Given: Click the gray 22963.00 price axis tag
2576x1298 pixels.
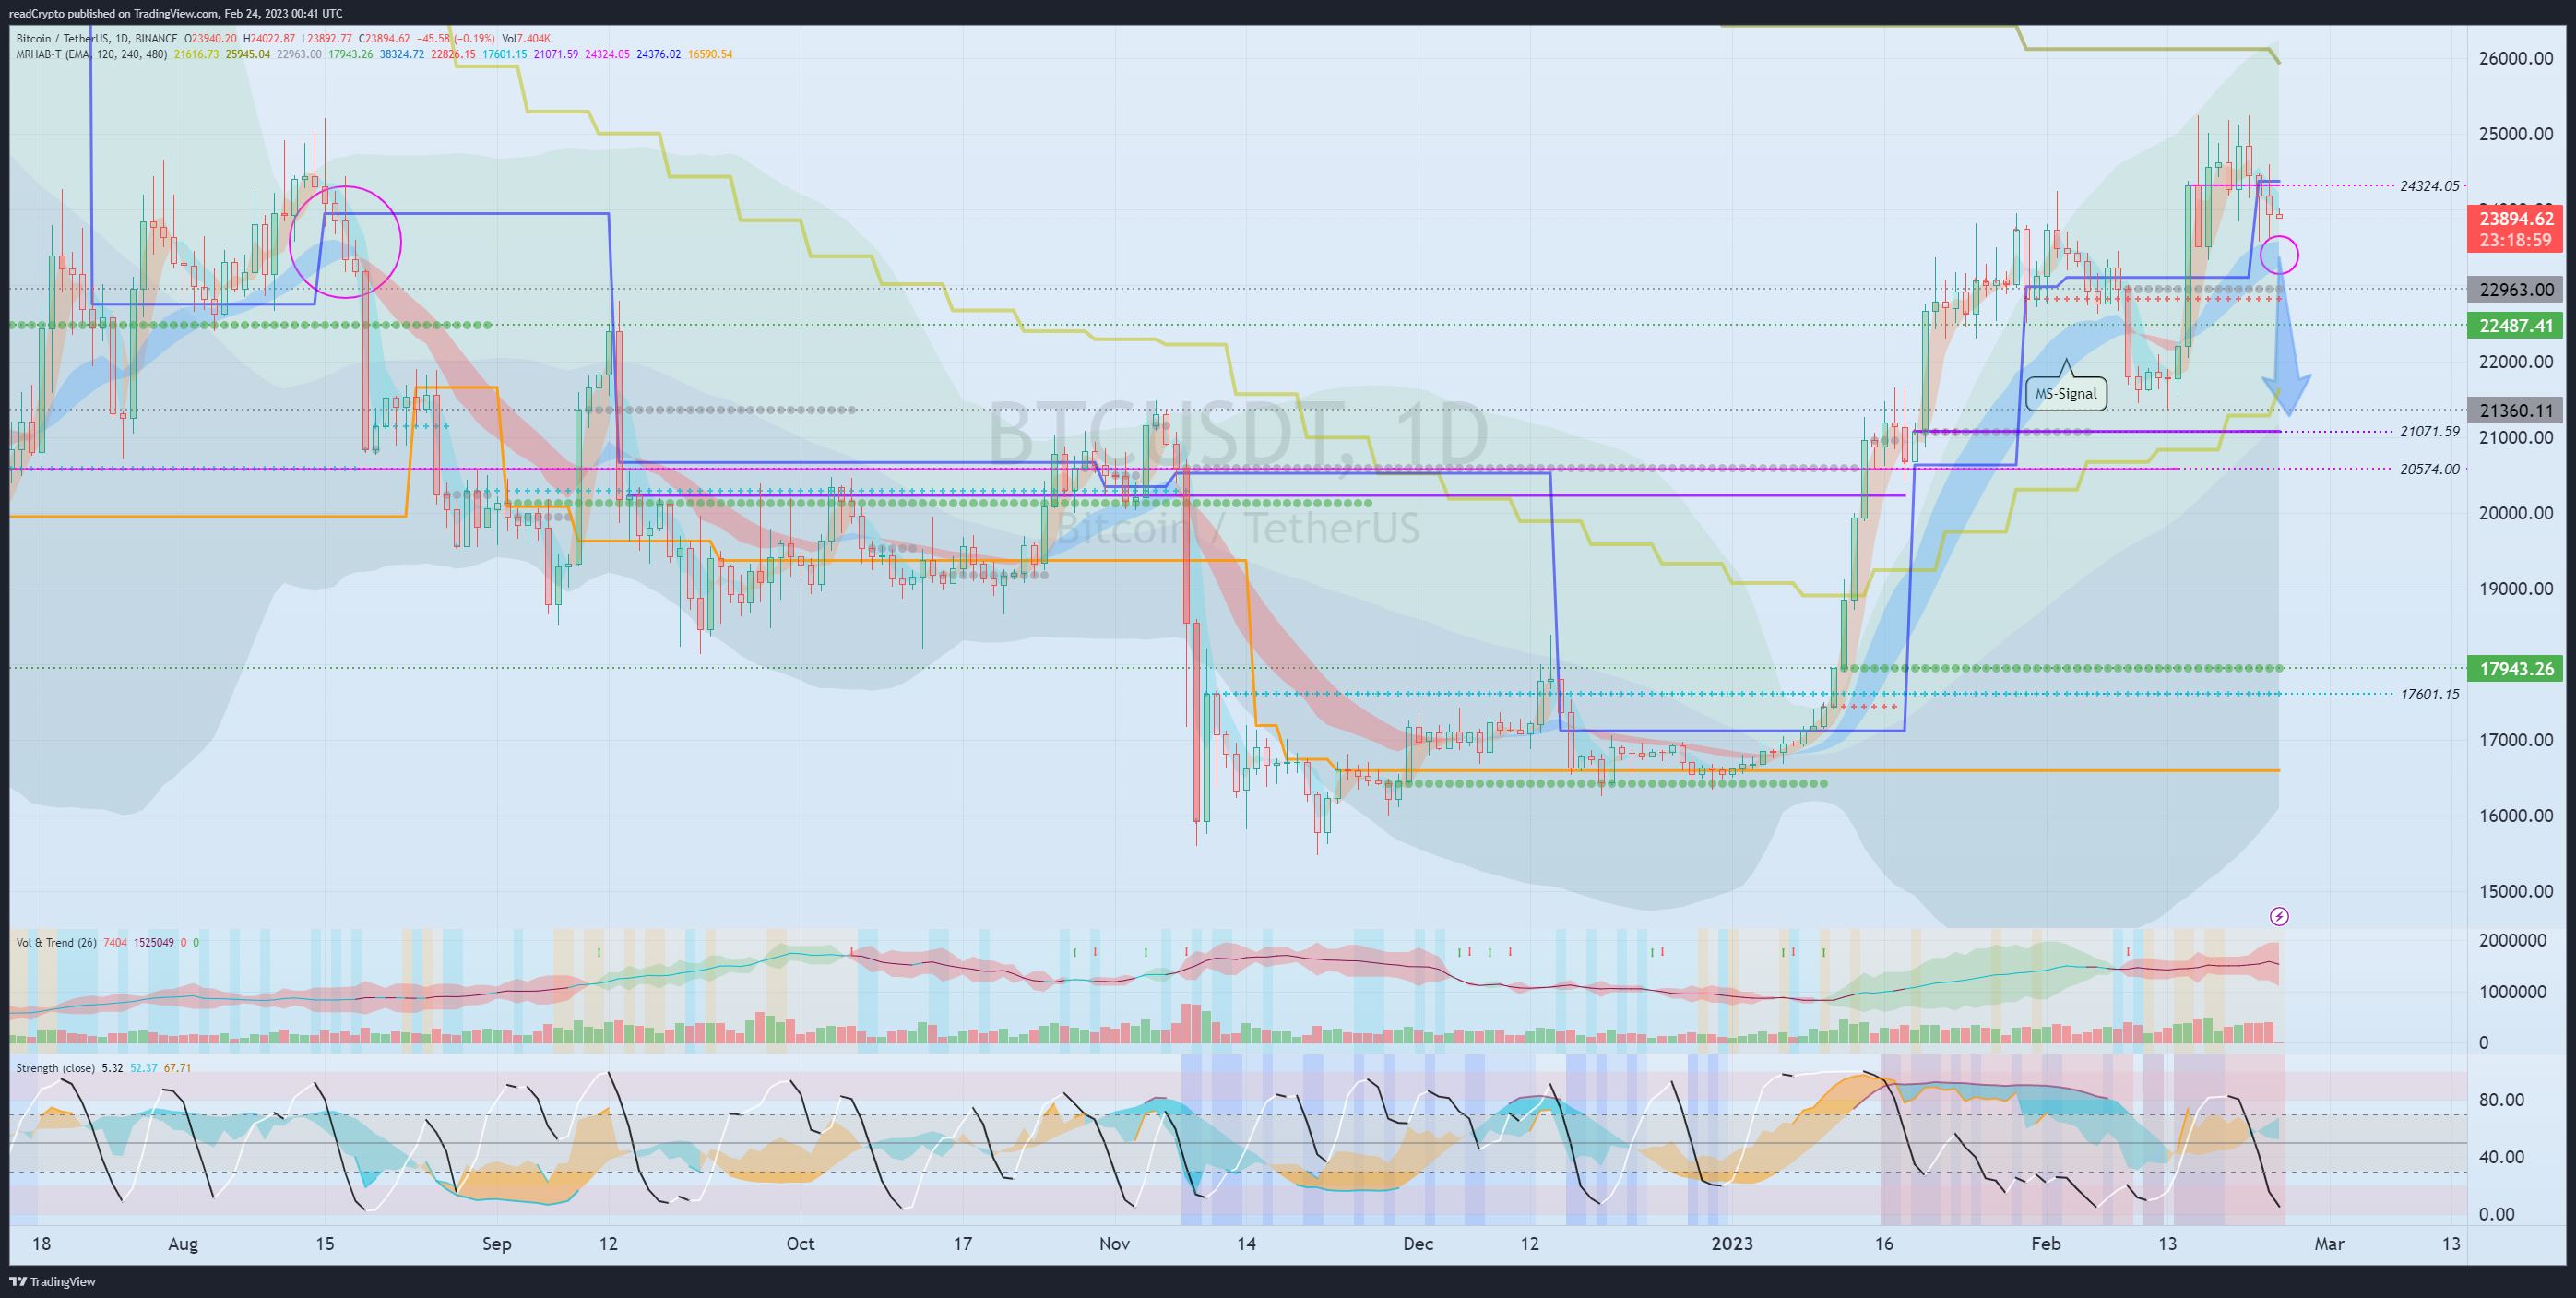Looking at the screenshot, I should 2516,290.
